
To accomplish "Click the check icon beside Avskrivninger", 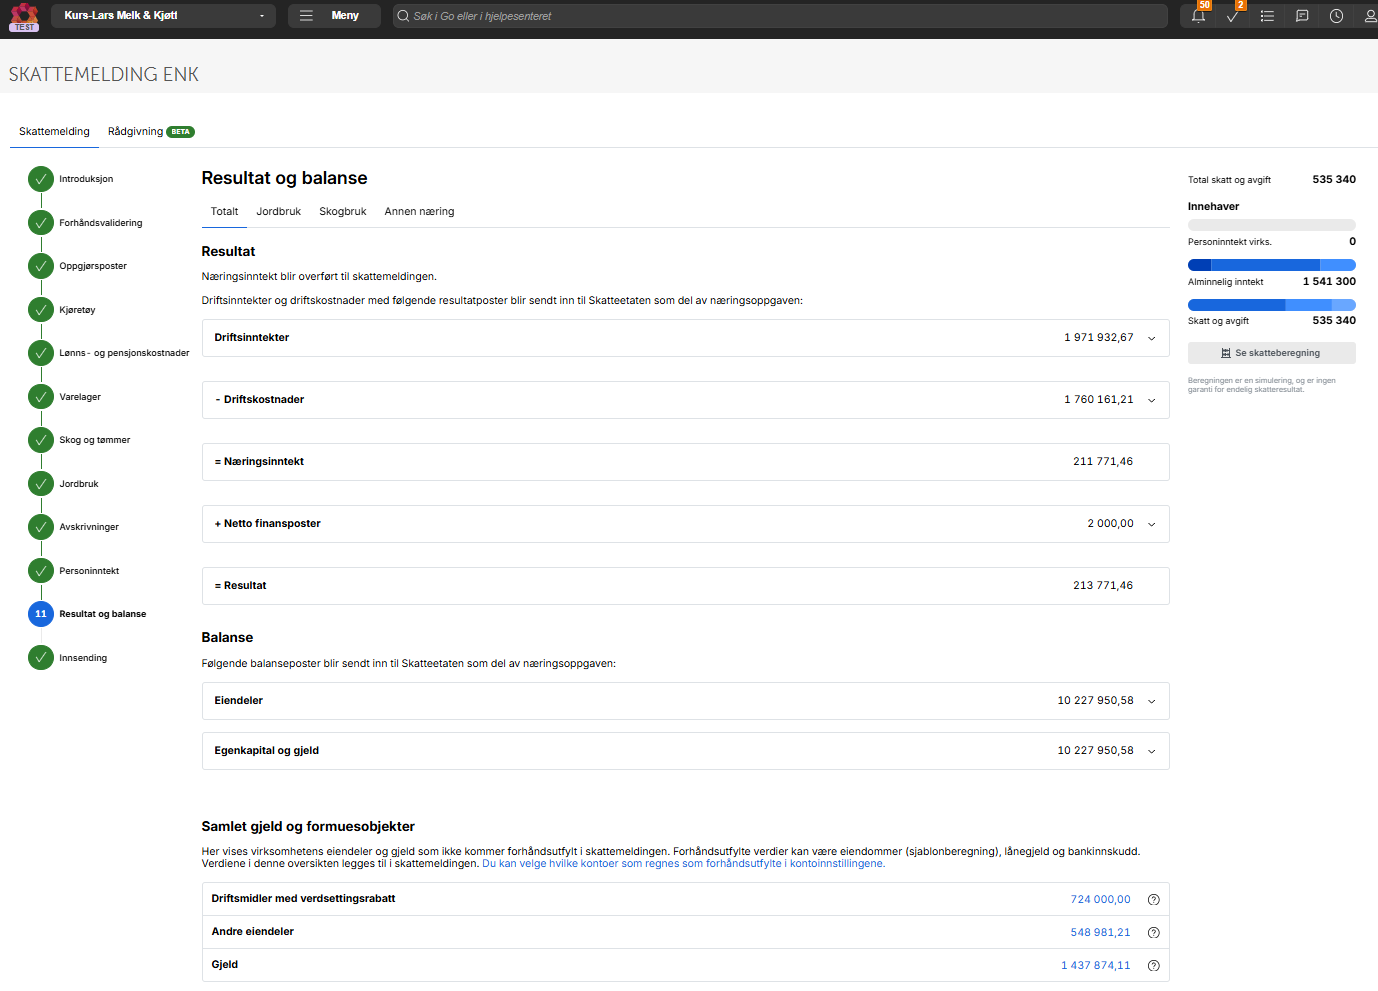I will click(x=41, y=527).
